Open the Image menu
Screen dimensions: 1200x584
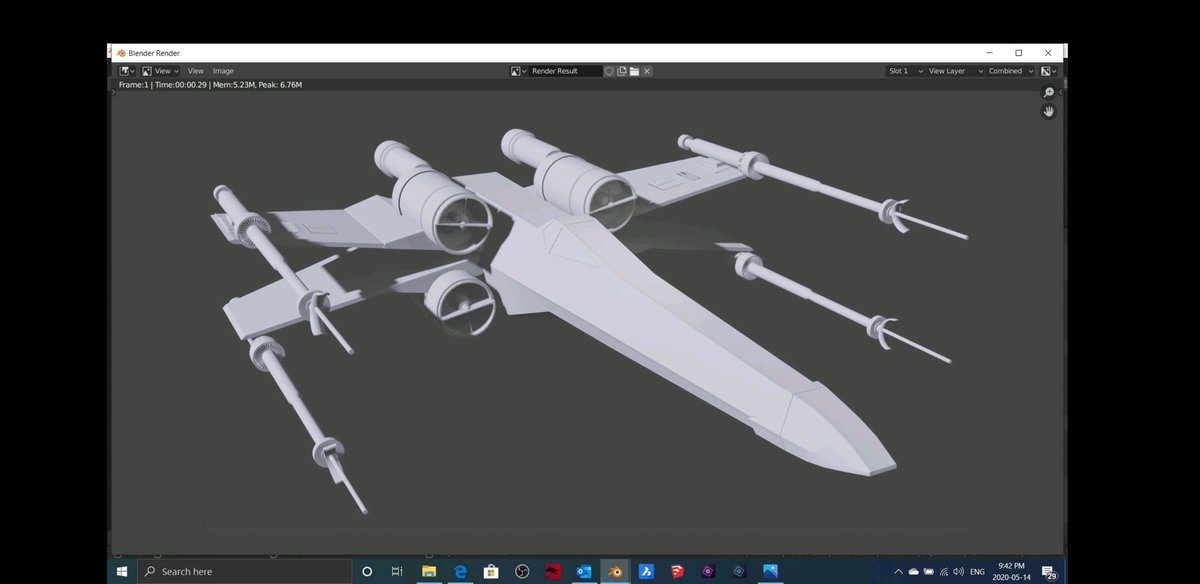[x=223, y=71]
